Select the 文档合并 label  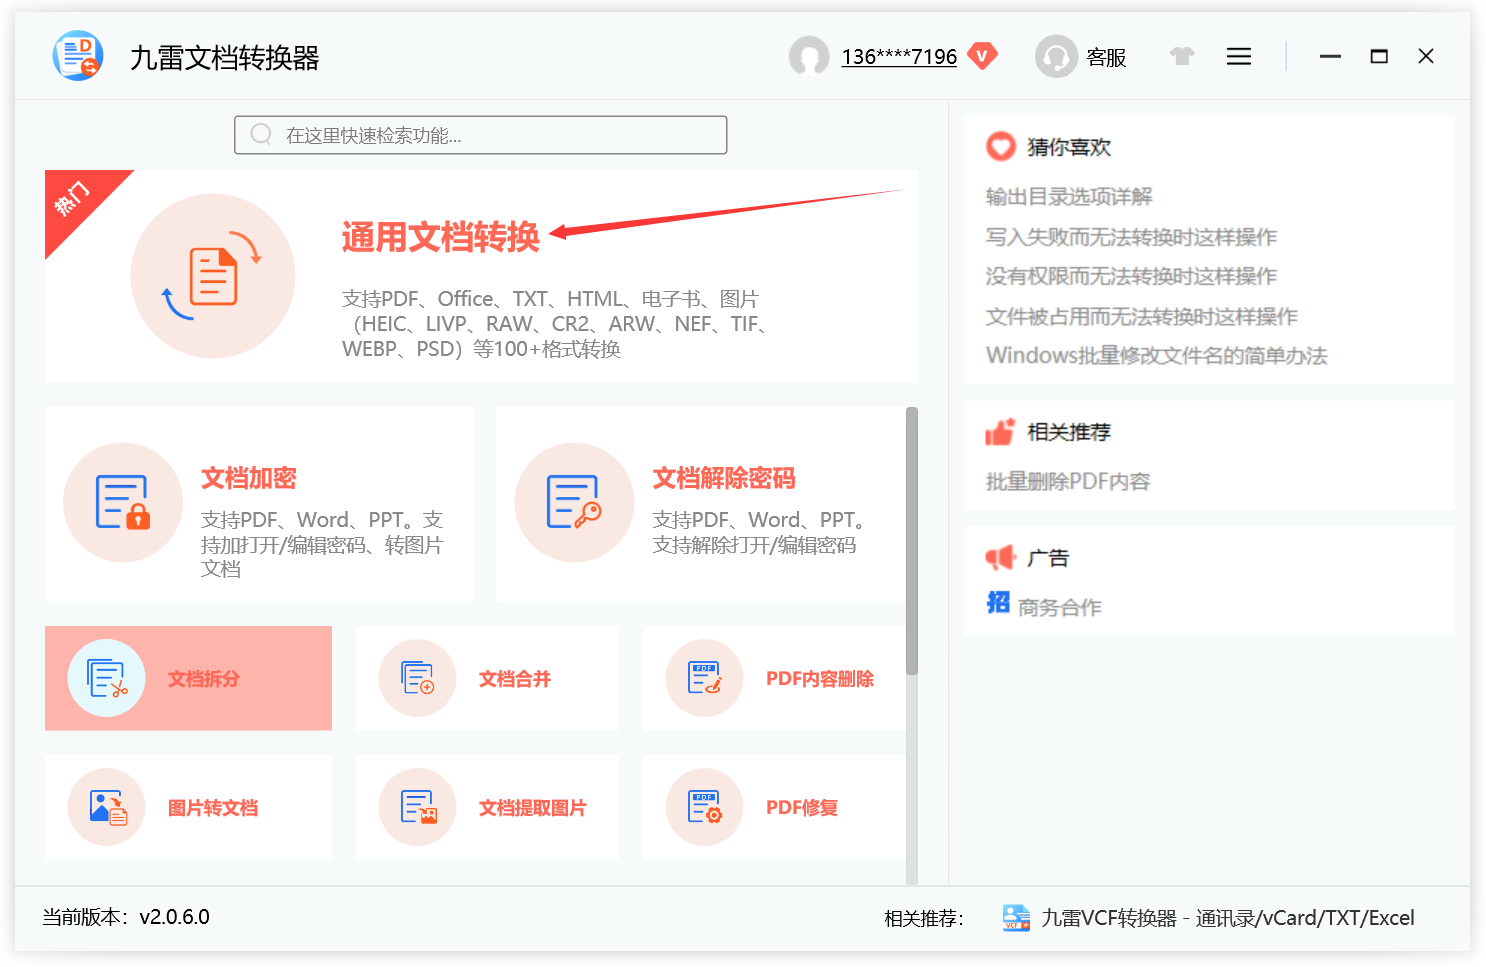click(515, 679)
